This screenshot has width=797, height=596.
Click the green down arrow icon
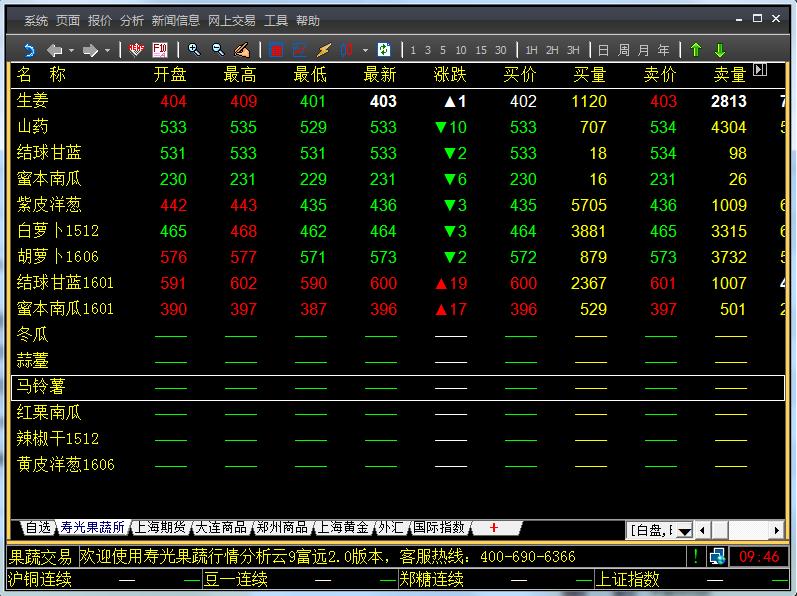[x=719, y=50]
